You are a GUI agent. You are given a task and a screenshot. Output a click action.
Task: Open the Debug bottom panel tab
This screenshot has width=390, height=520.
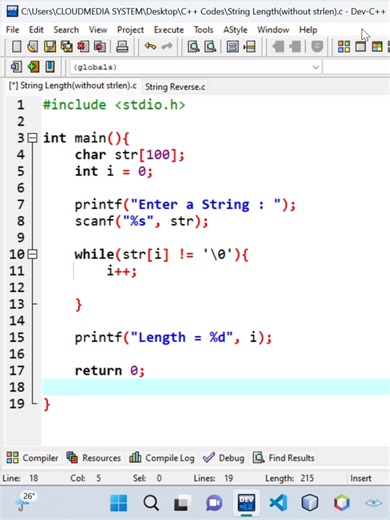[x=223, y=458]
